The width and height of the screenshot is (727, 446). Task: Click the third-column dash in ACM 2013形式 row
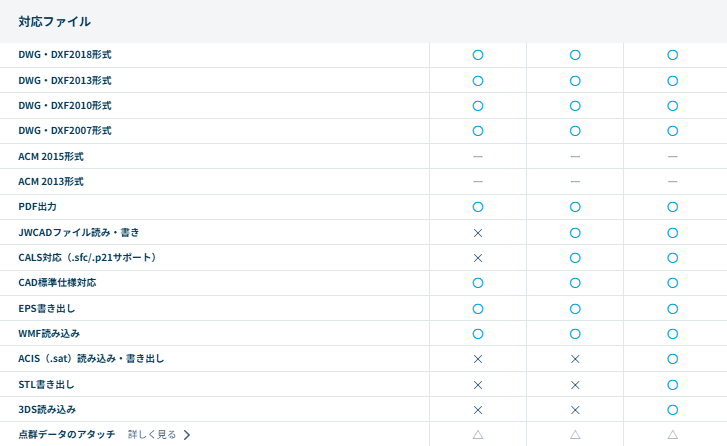[x=673, y=182]
